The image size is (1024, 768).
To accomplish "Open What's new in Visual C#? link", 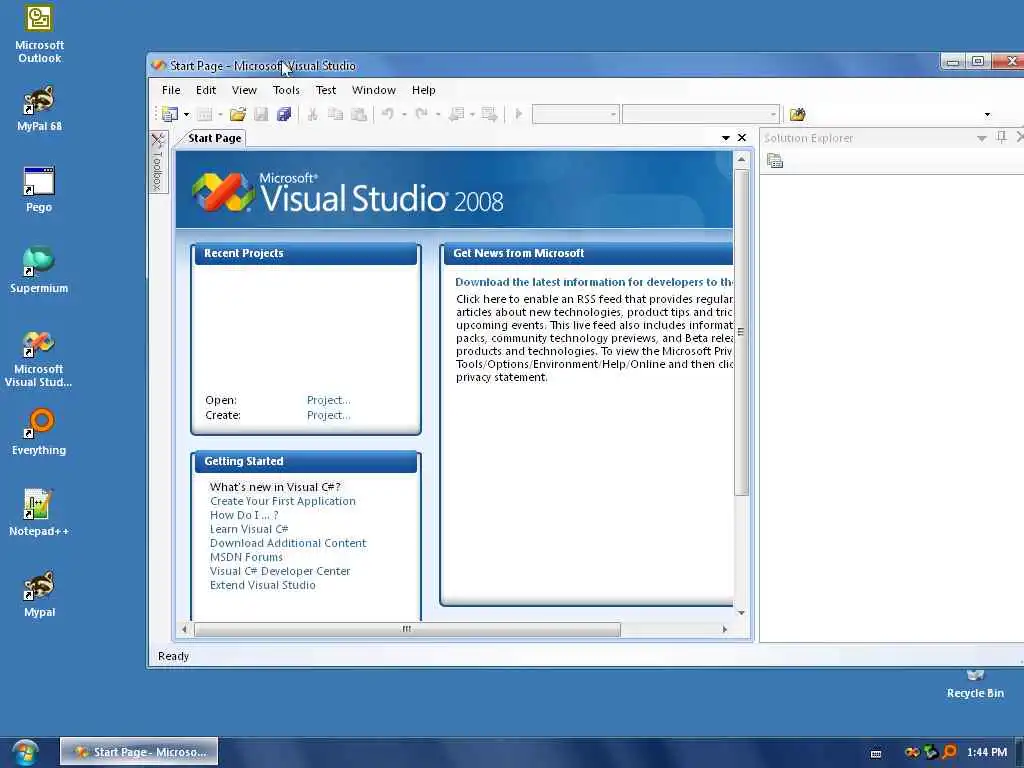I will pos(275,487).
